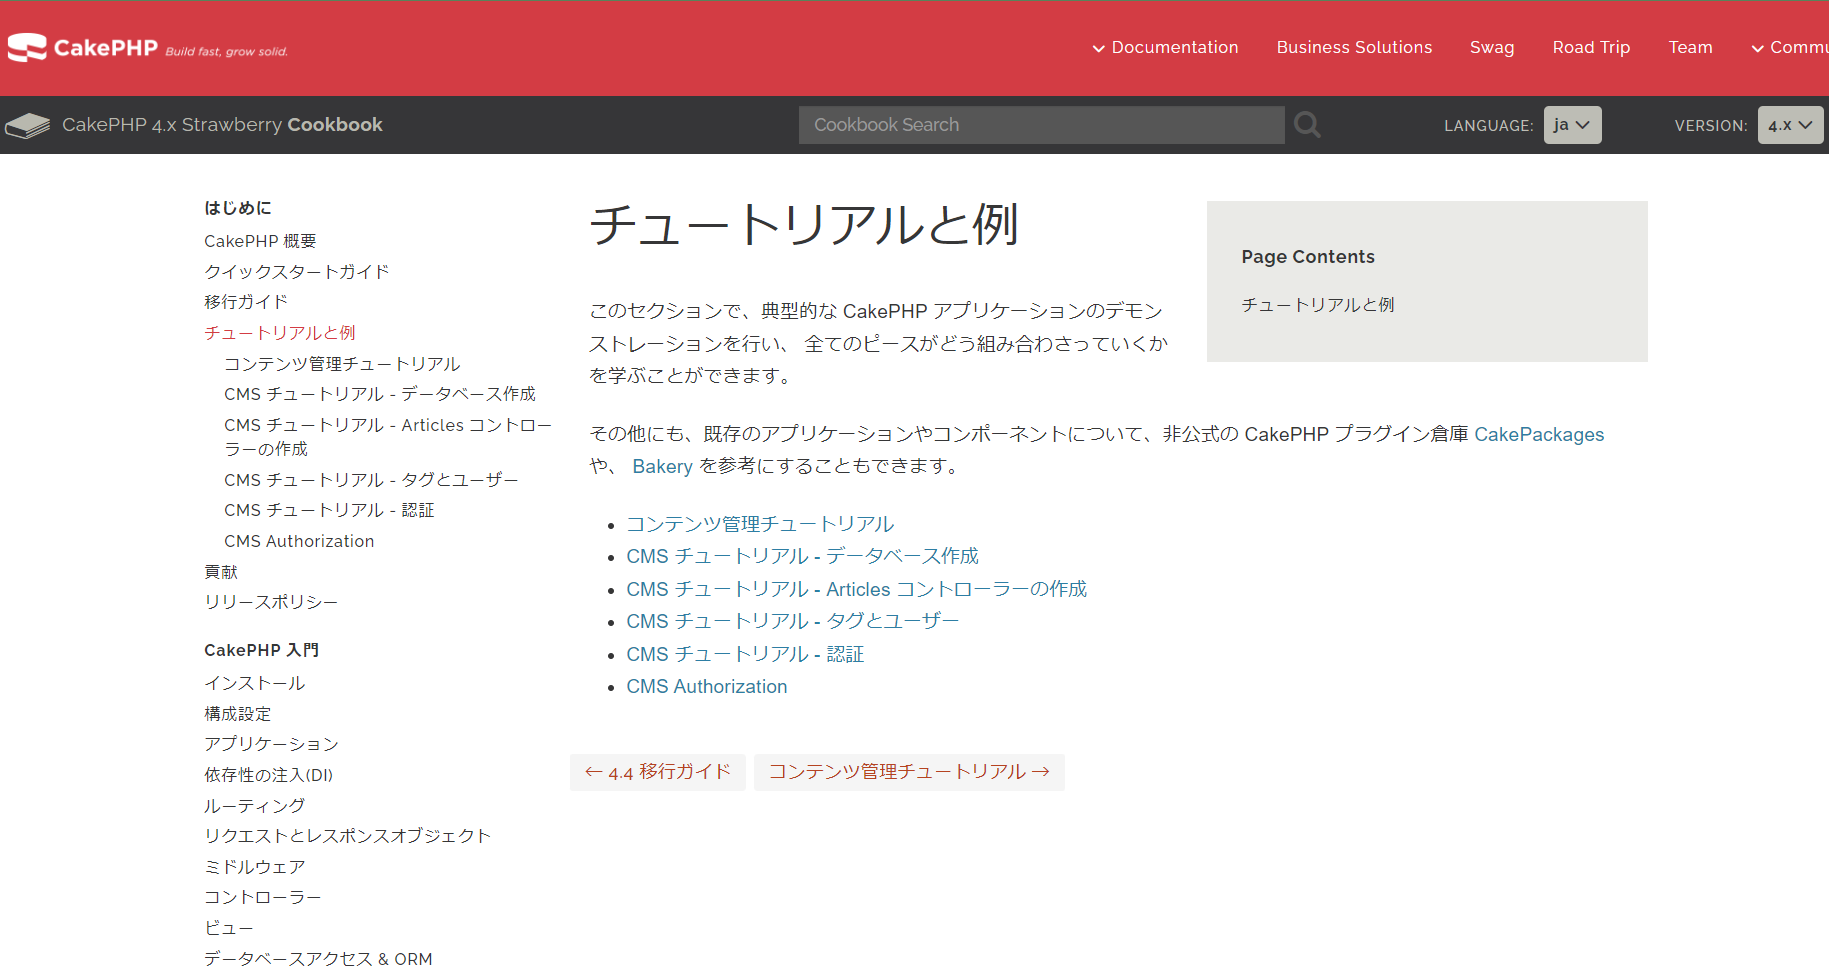Follow the CakePackages link
This screenshot has width=1829, height=980.
click(1539, 434)
